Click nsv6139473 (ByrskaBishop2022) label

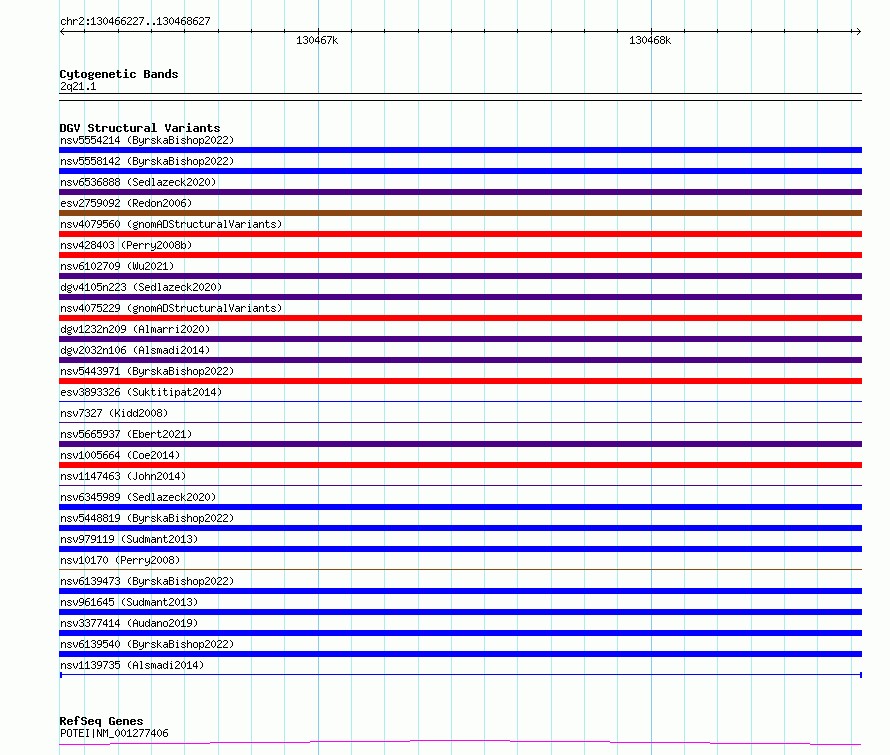pos(147,581)
